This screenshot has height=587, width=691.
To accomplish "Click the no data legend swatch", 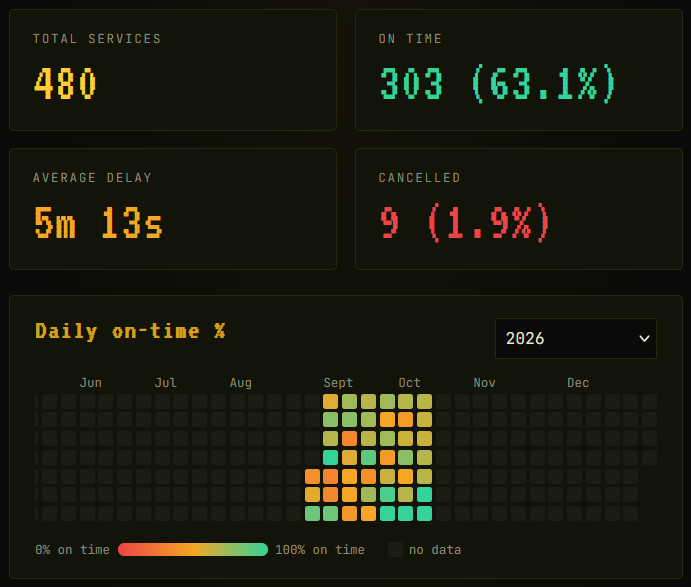I will [395, 550].
